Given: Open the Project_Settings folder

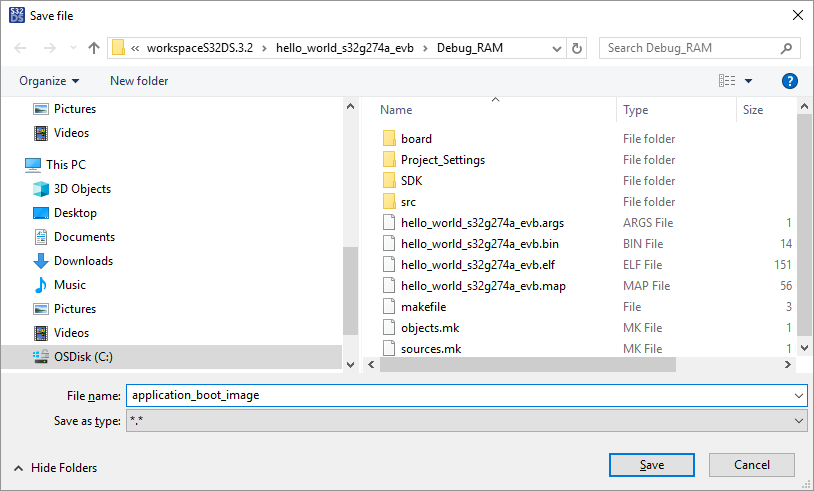Looking at the screenshot, I should 442,160.
